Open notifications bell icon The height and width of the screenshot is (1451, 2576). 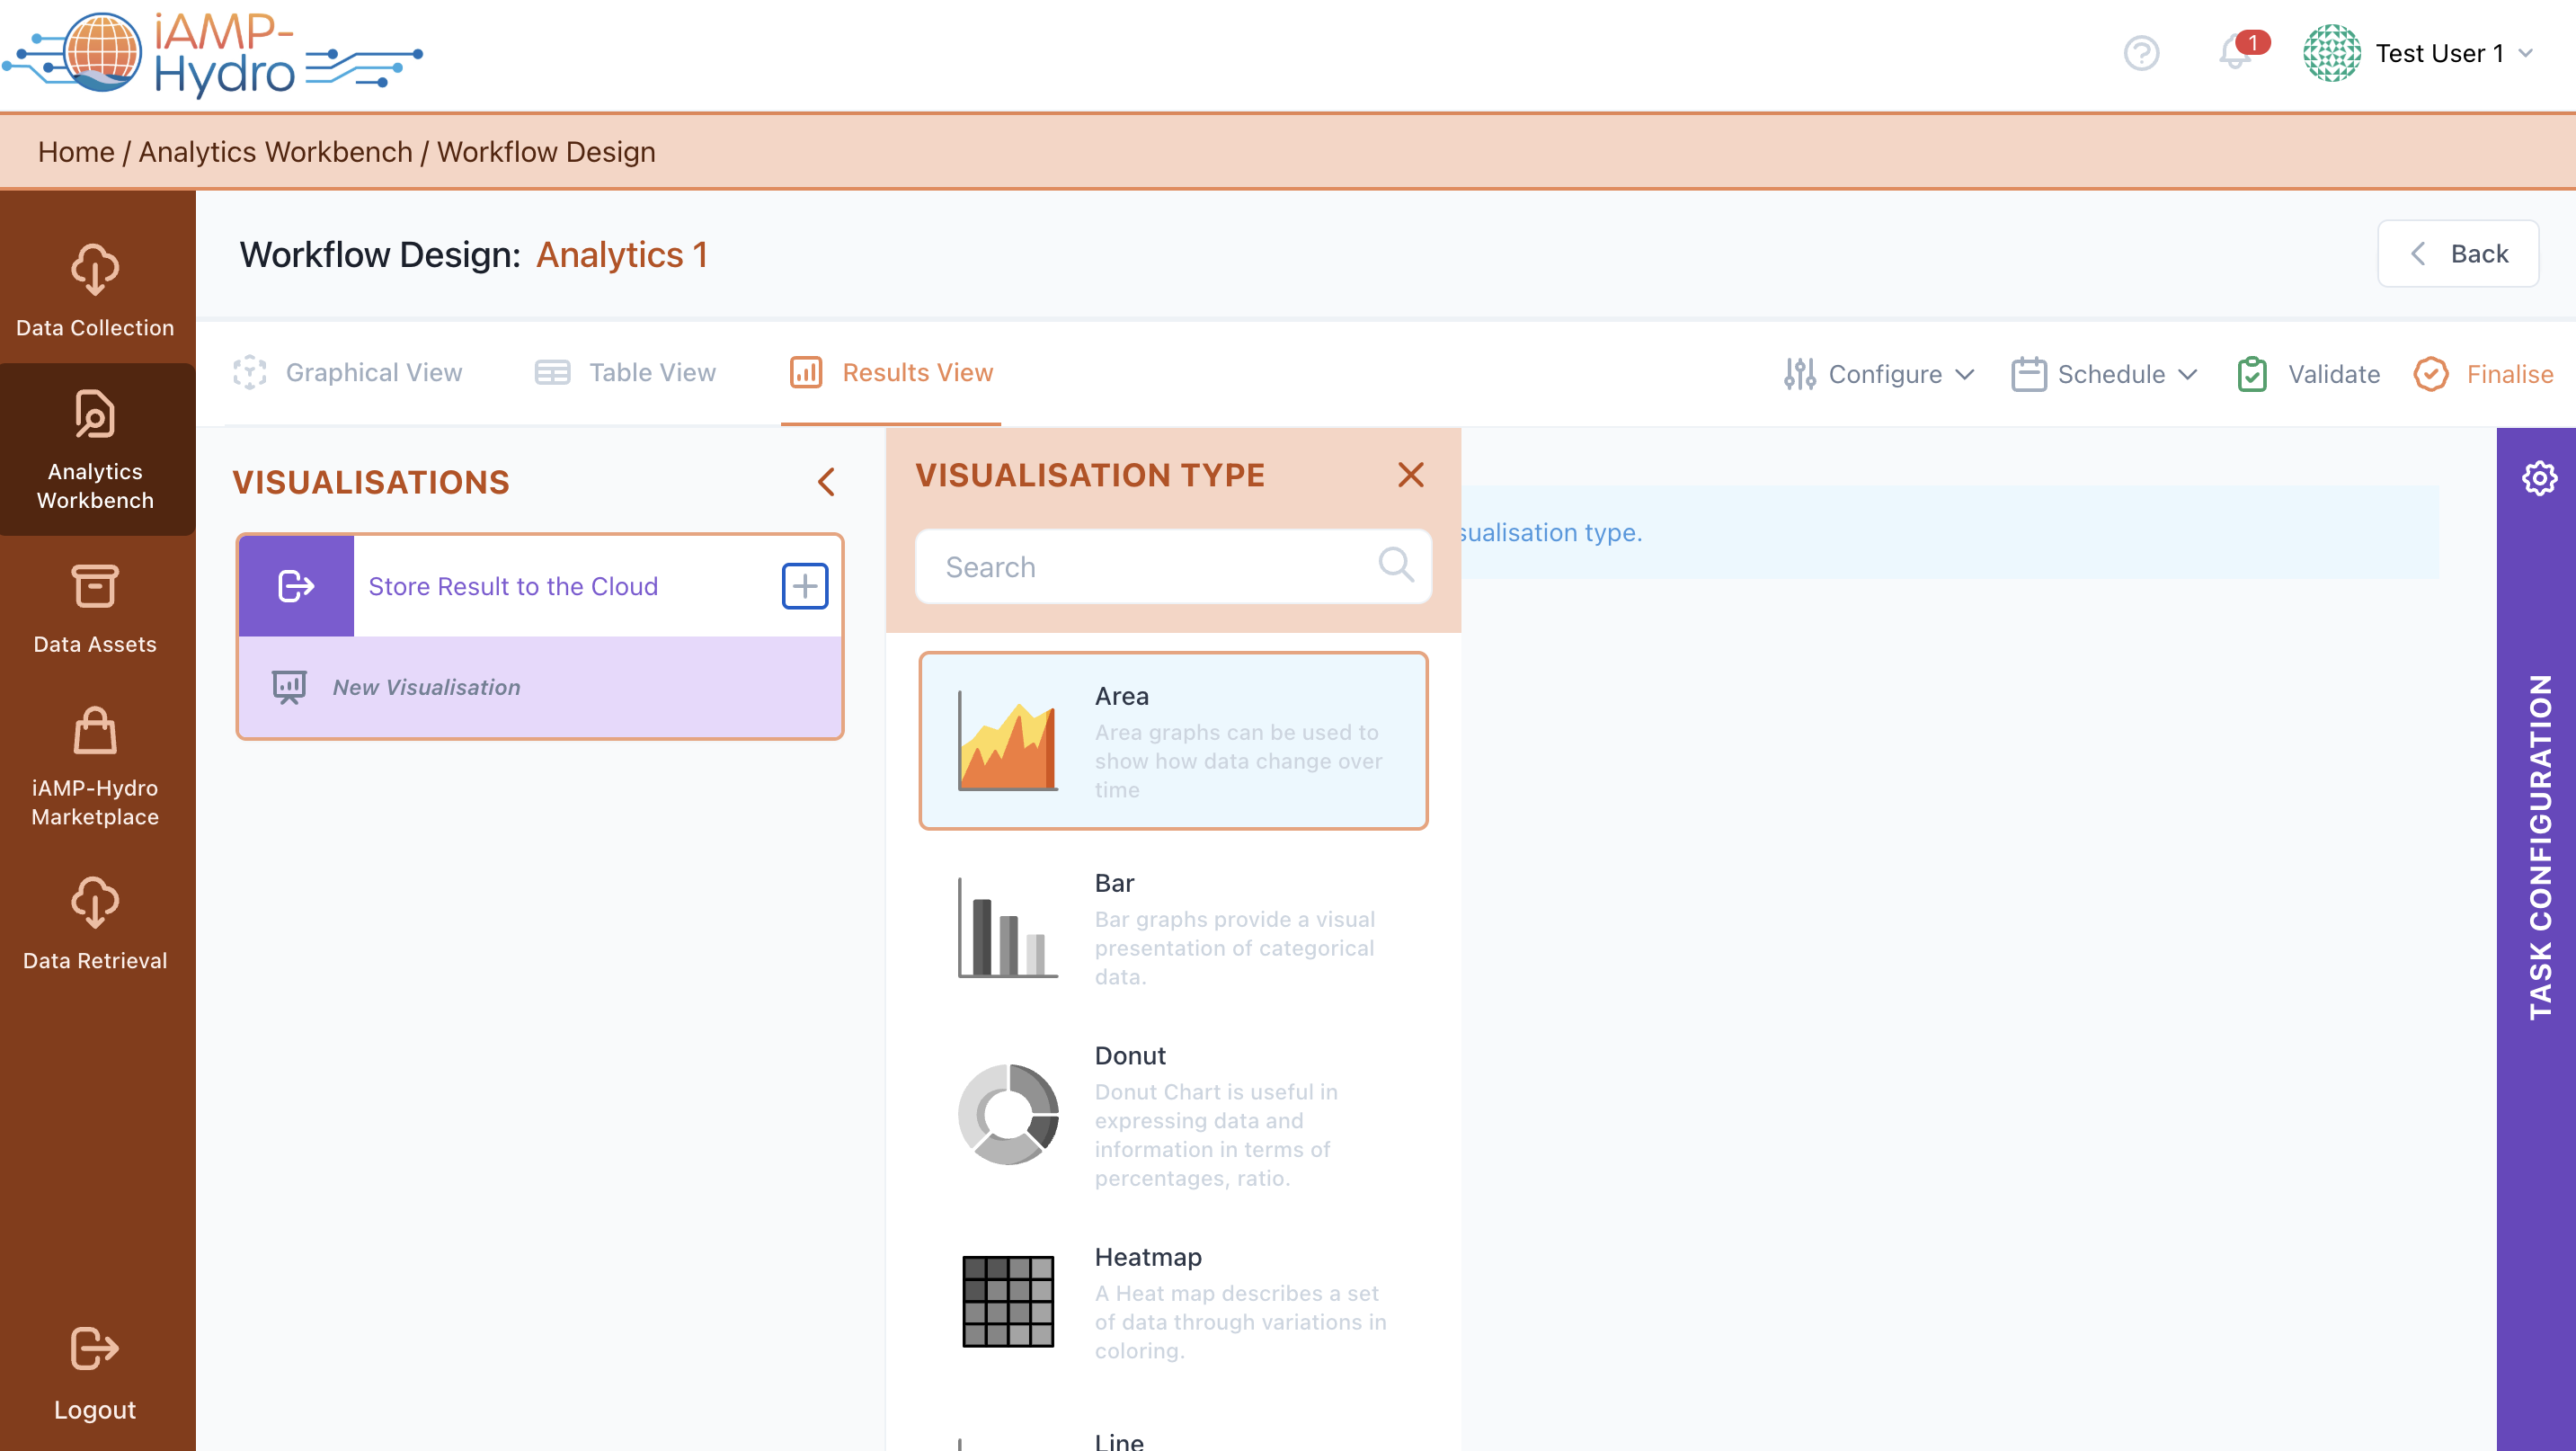2235,53
